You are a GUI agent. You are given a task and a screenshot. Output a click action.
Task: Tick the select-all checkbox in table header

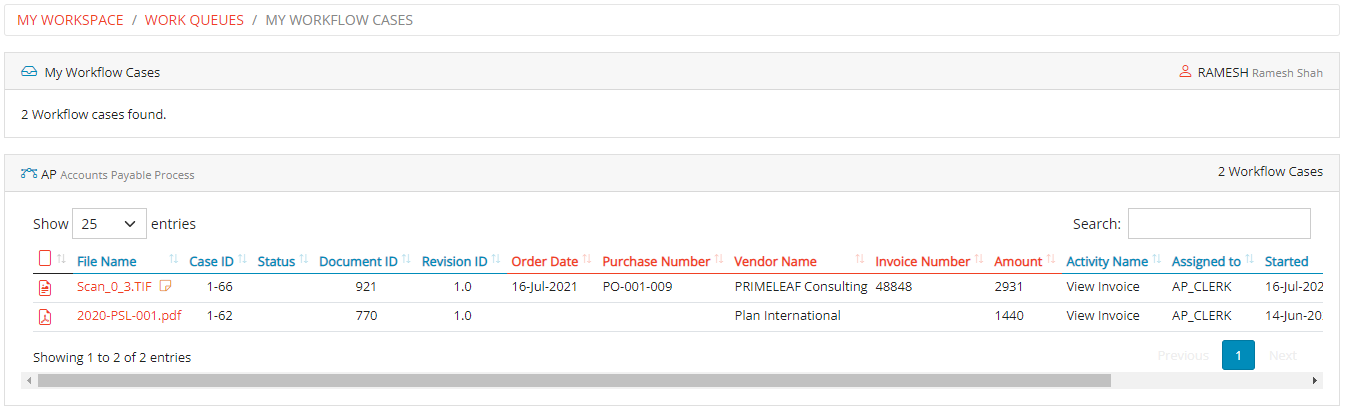pos(44,259)
